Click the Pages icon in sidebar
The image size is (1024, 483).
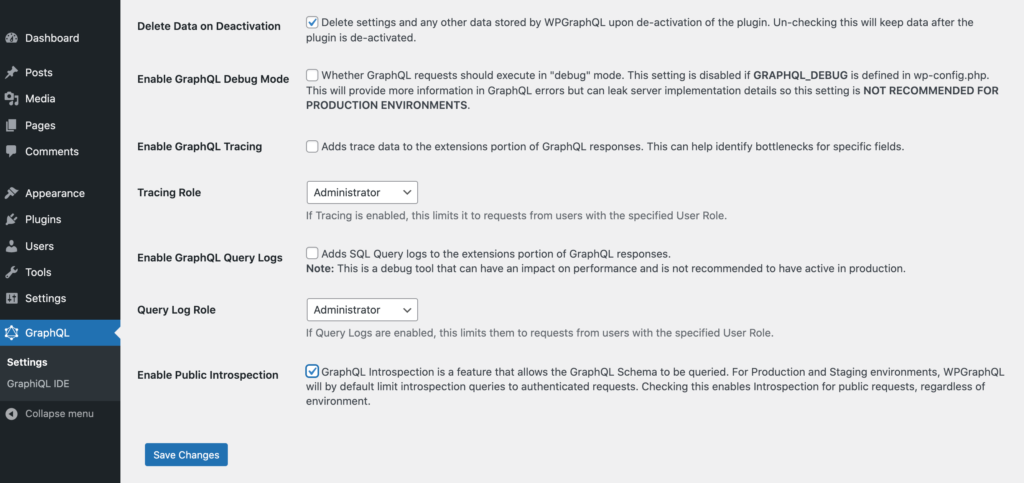pos(10,125)
